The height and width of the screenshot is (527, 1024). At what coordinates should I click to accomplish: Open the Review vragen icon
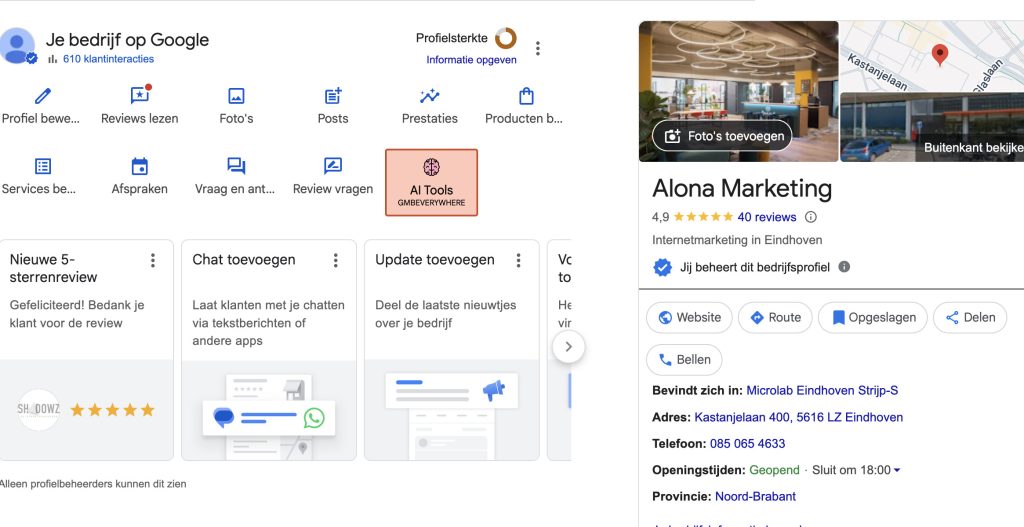[x=333, y=167]
